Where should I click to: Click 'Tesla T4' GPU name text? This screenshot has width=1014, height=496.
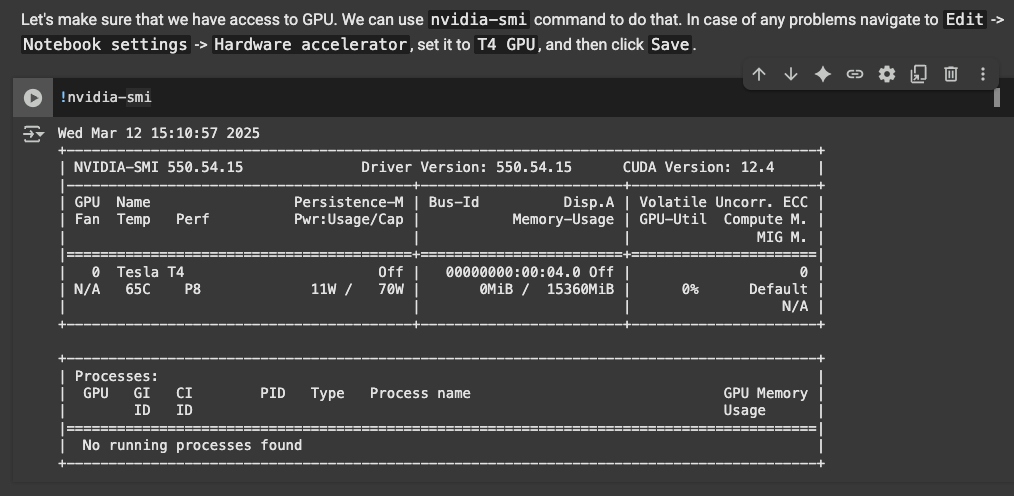point(150,272)
